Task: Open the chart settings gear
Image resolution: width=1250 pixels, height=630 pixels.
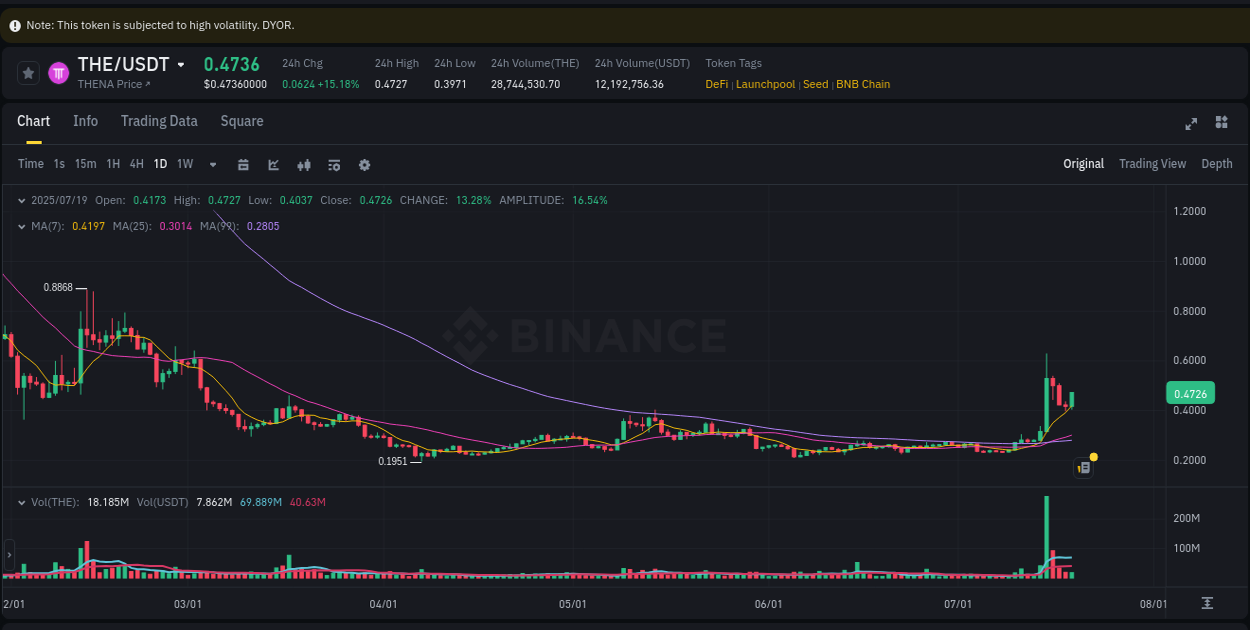Action: [364, 164]
